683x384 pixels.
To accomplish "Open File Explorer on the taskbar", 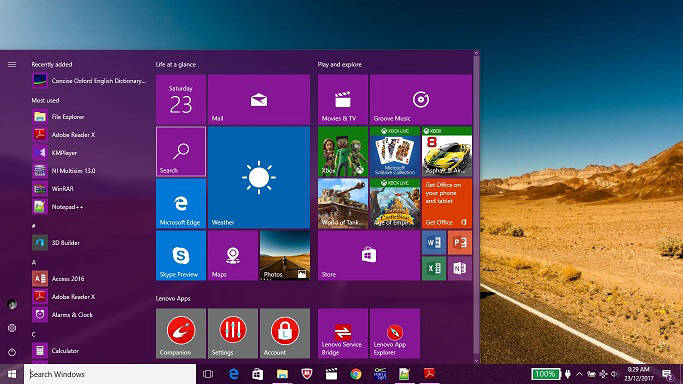I will (x=282, y=374).
